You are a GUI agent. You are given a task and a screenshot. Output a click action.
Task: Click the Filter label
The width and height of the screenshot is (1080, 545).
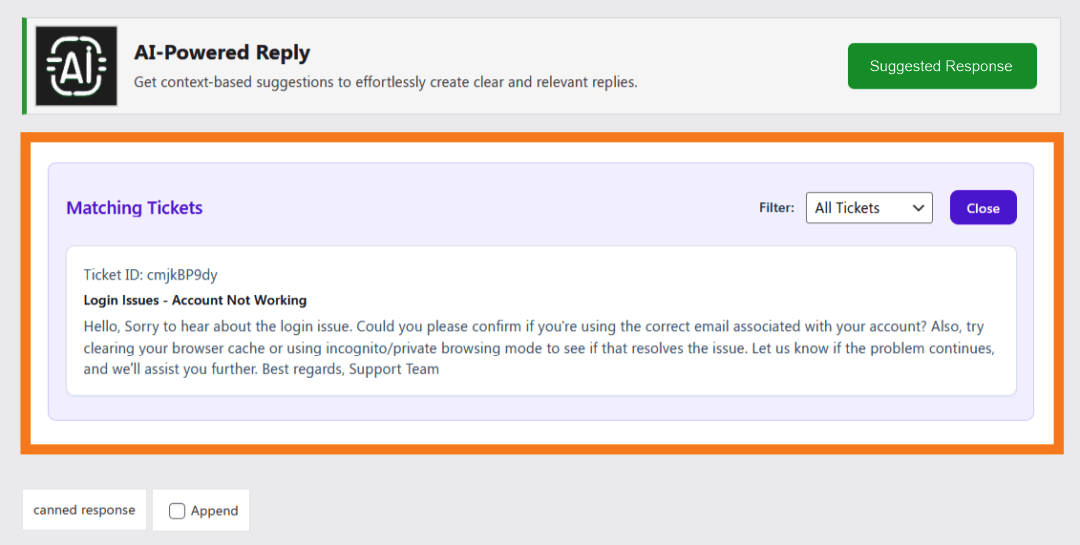tap(777, 208)
